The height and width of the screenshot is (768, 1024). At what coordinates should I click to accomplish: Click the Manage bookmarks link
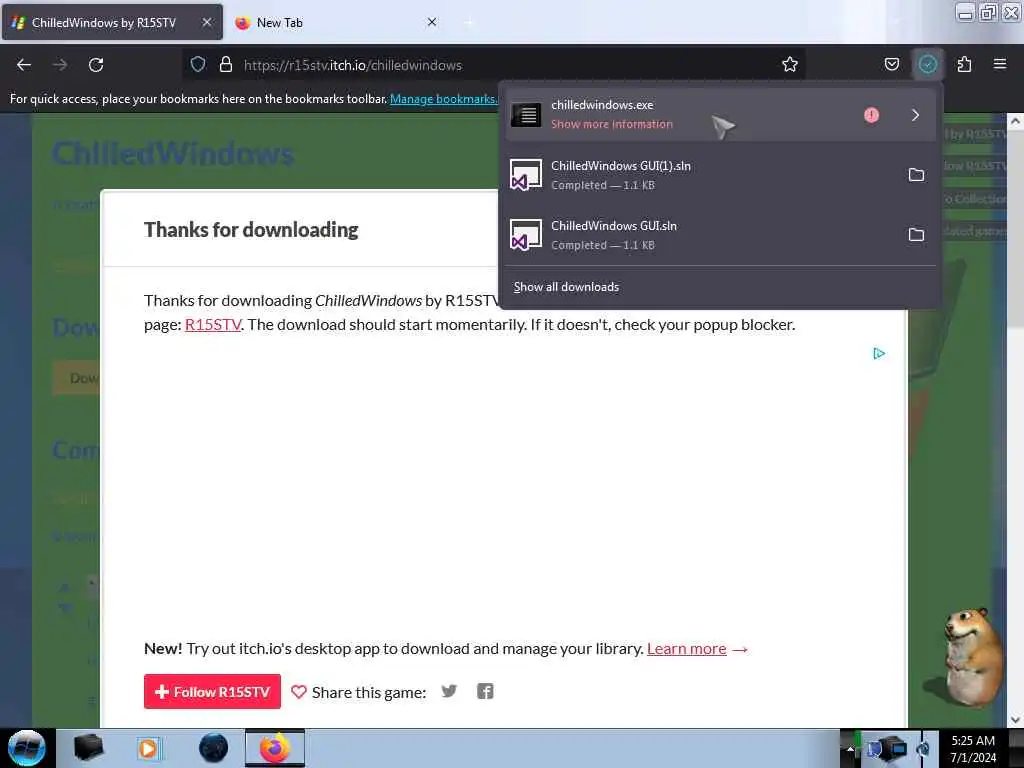click(444, 99)
